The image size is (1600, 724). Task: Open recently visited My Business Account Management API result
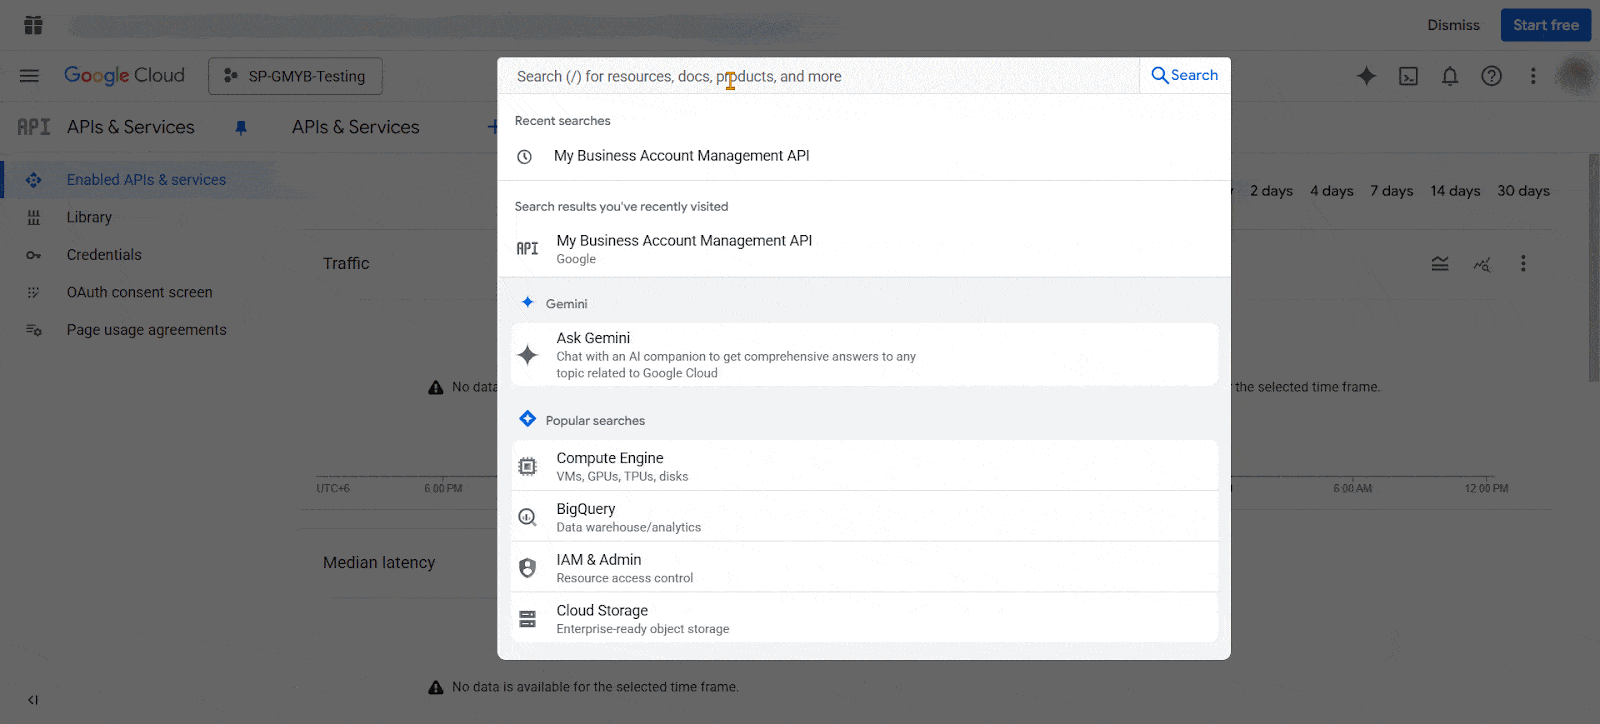tap(864, 249)
